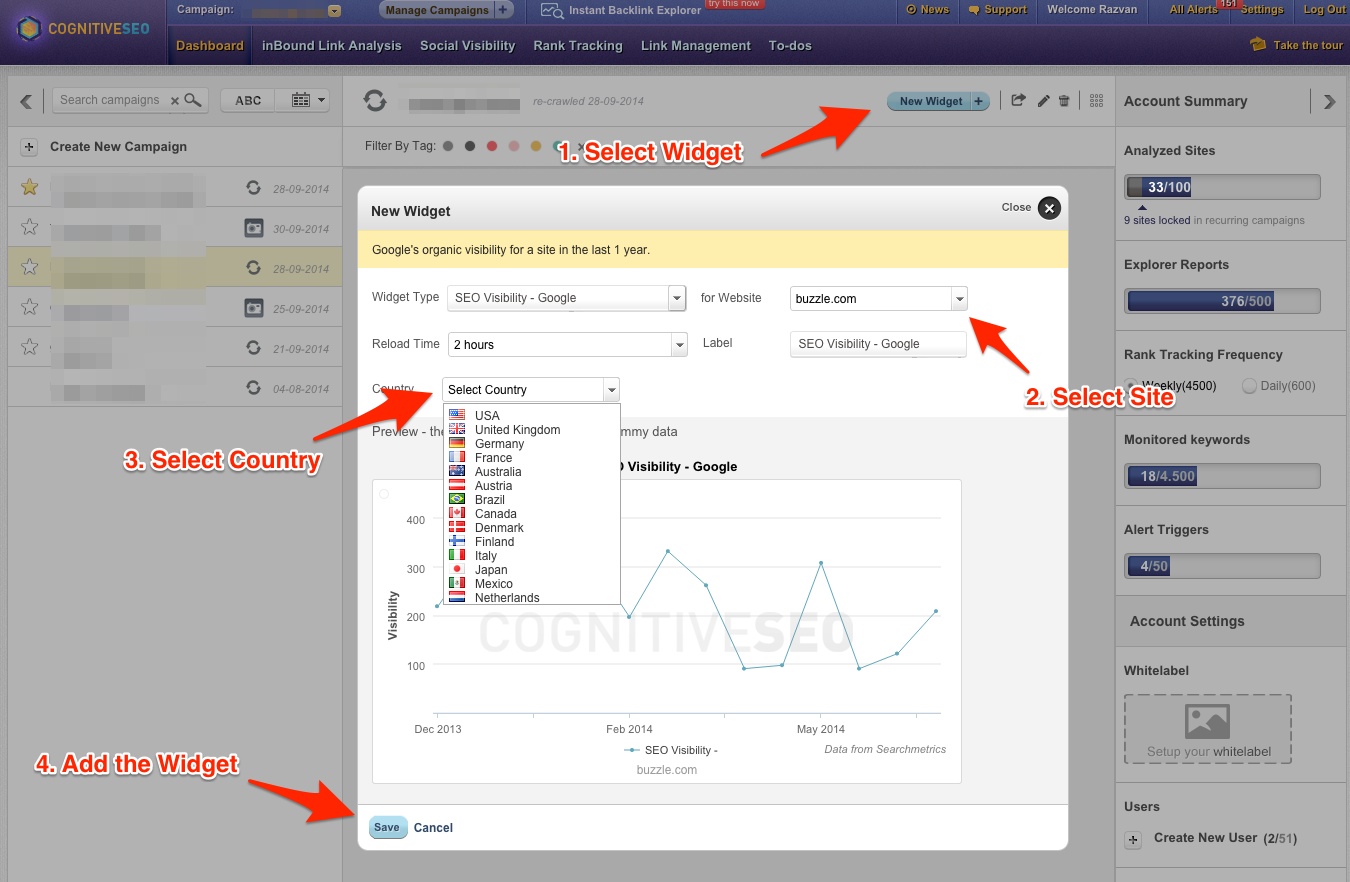Save the new widget
This screenshot has width=1350, height=882.
coord(387,827)
